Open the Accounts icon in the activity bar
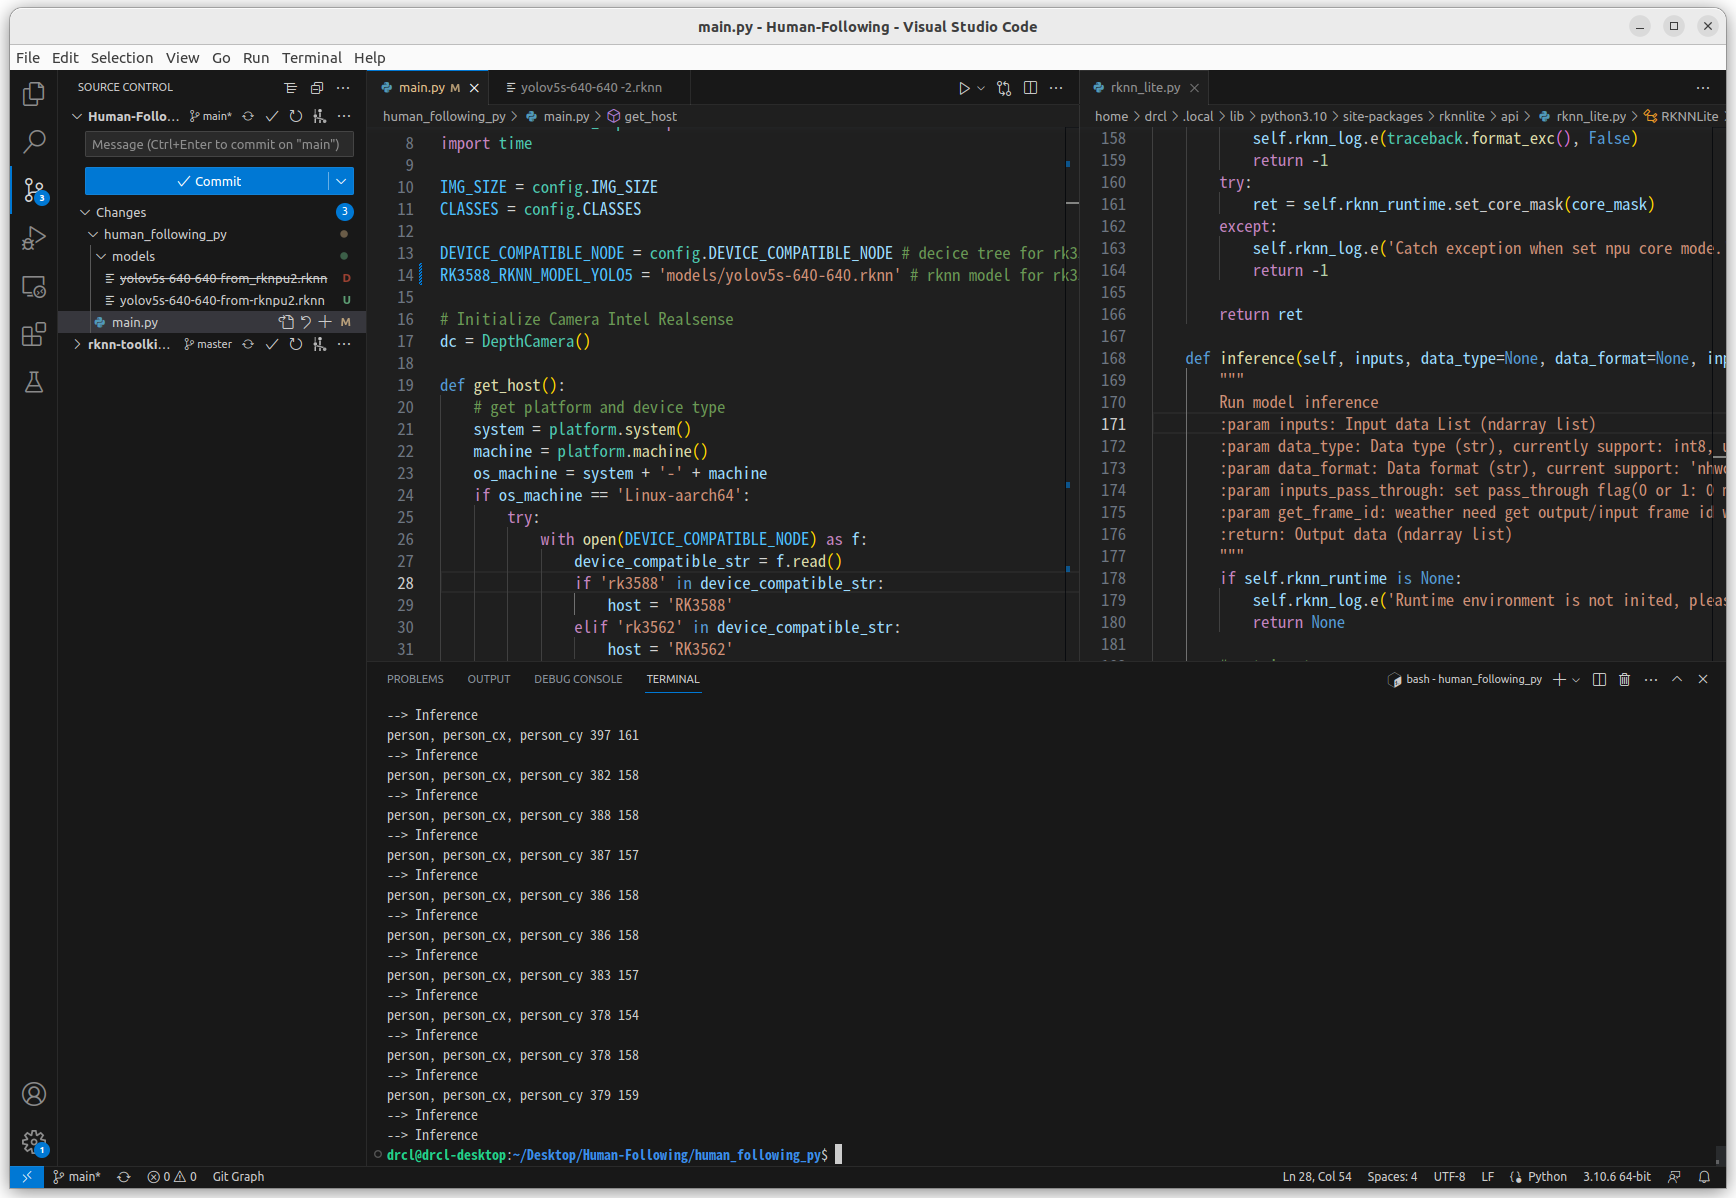Viewport: 1736px width, 1198px height. tap(34, 1094)
